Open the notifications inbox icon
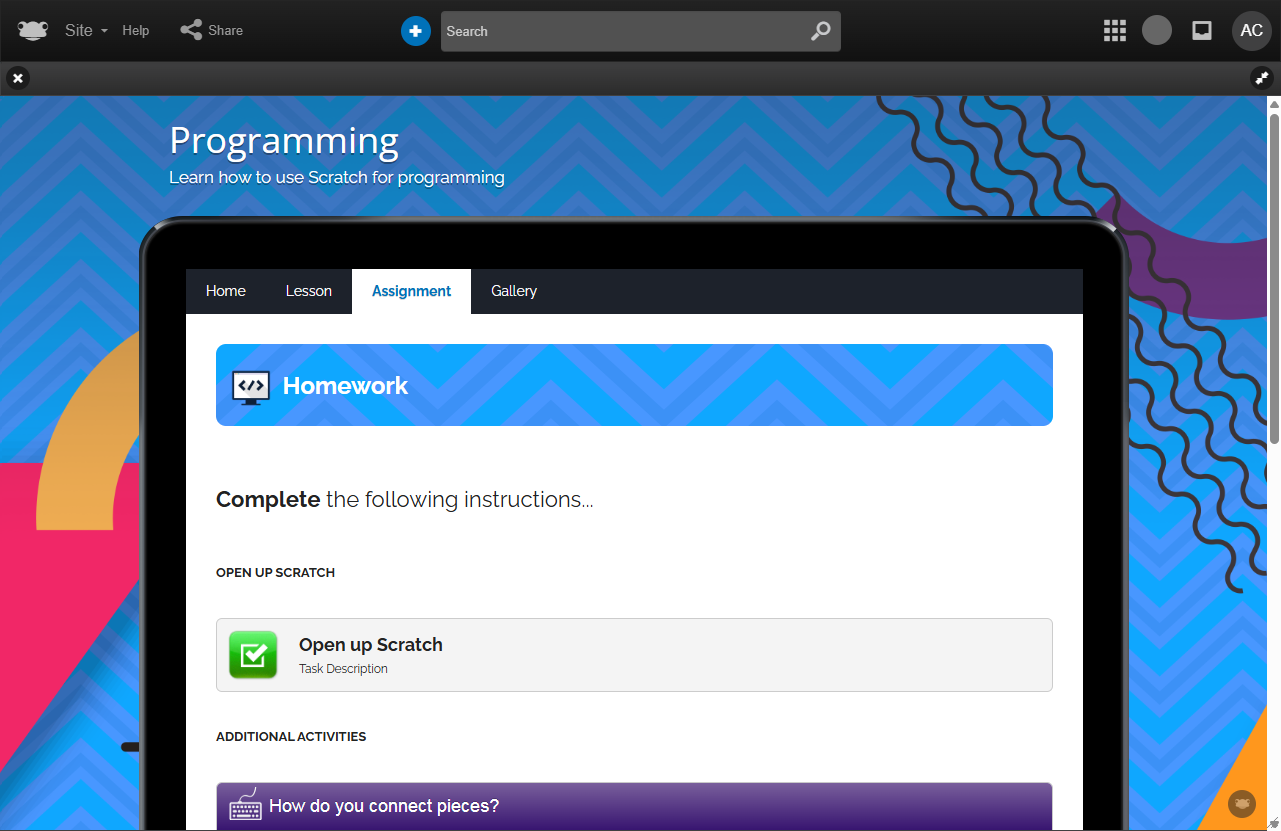Viewport: 1281px width, 831px height. [x=1202, y=31]
